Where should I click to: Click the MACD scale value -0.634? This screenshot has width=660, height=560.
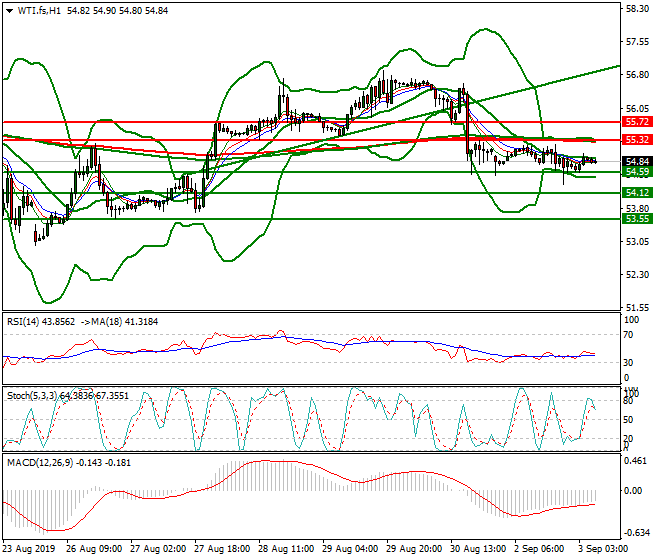tap(636, 533)
